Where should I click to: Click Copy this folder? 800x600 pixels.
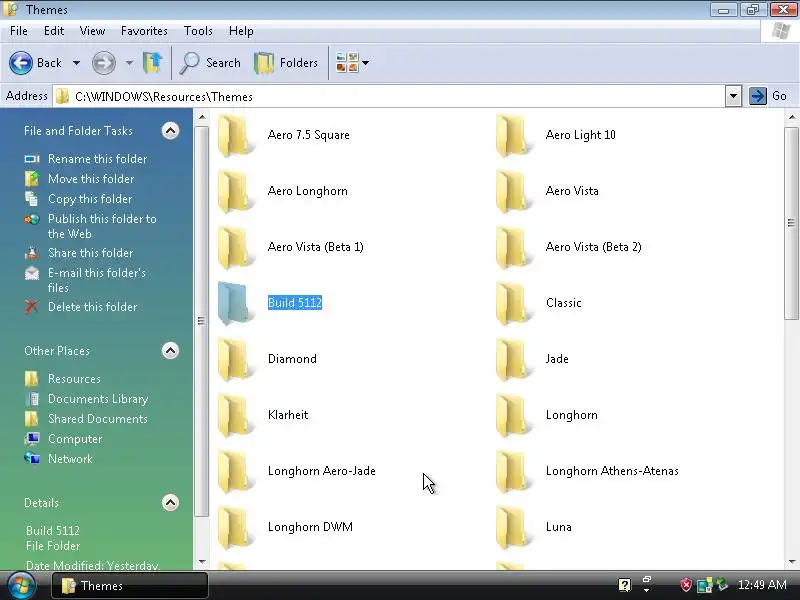click(90, 198)
